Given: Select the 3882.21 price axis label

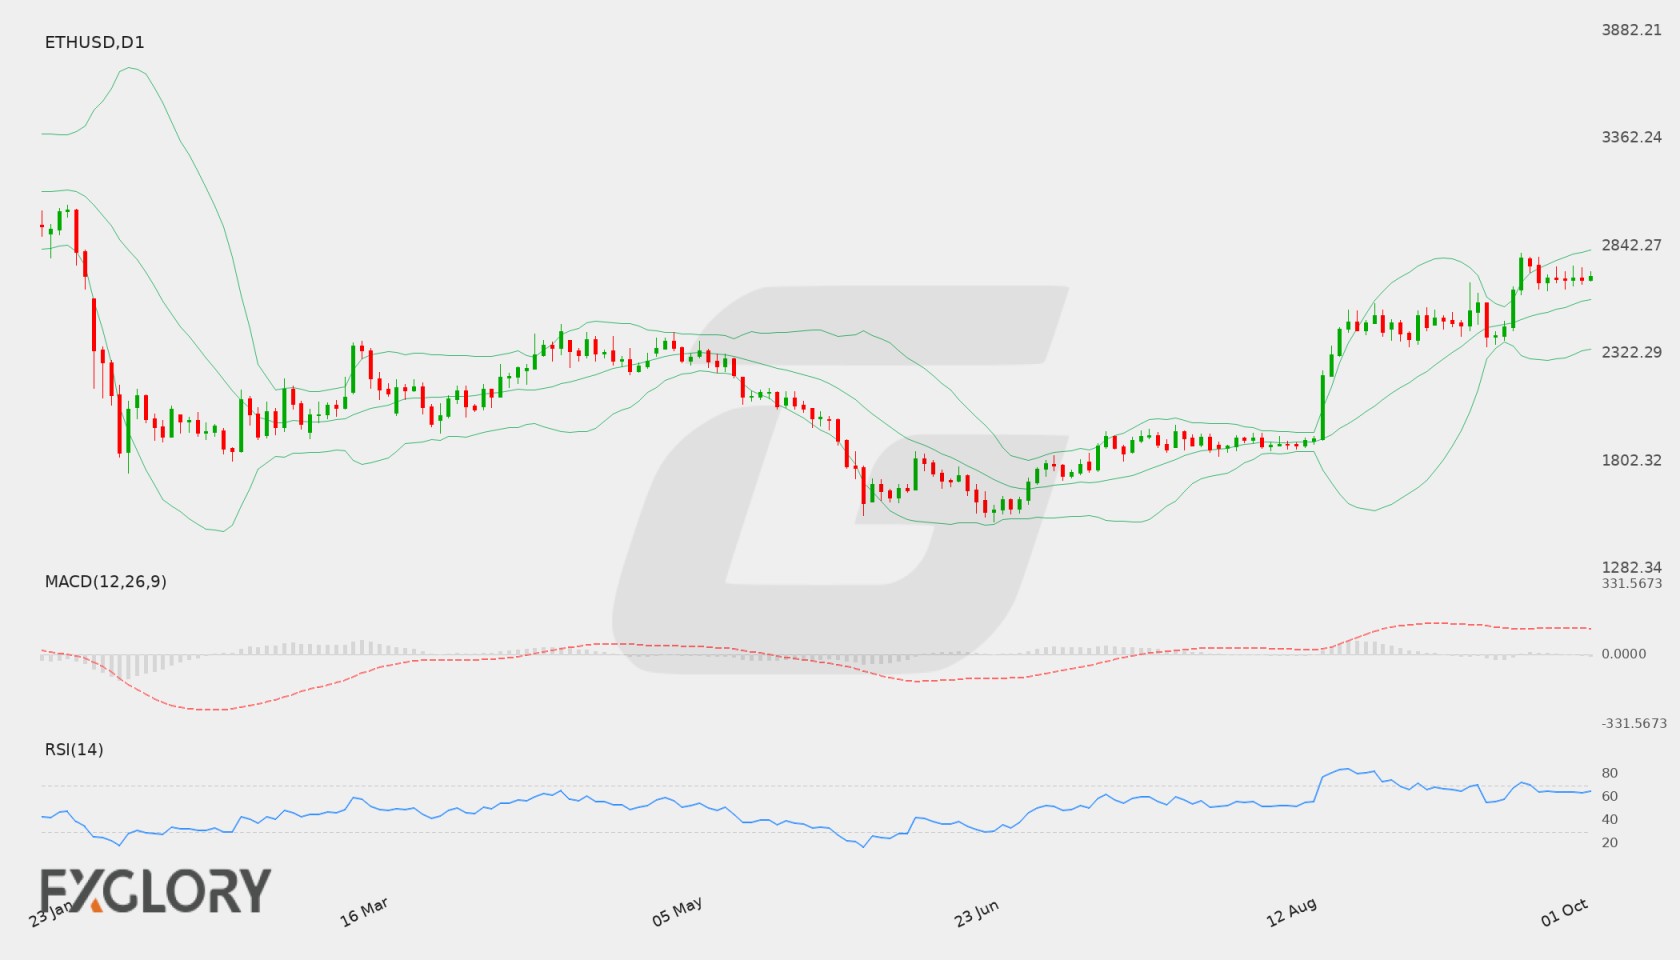Looking at the screenshot, I should (1632, 30).
